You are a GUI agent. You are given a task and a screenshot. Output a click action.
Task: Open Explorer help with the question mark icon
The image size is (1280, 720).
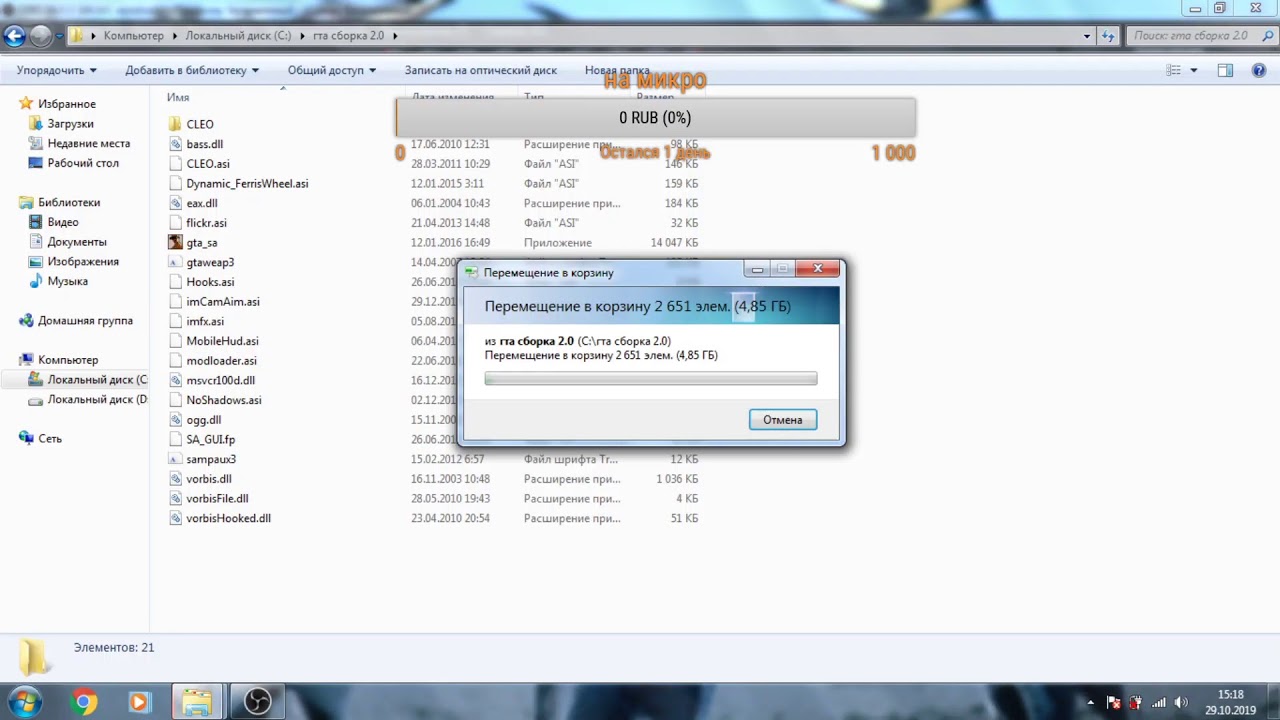point(1257,71)
